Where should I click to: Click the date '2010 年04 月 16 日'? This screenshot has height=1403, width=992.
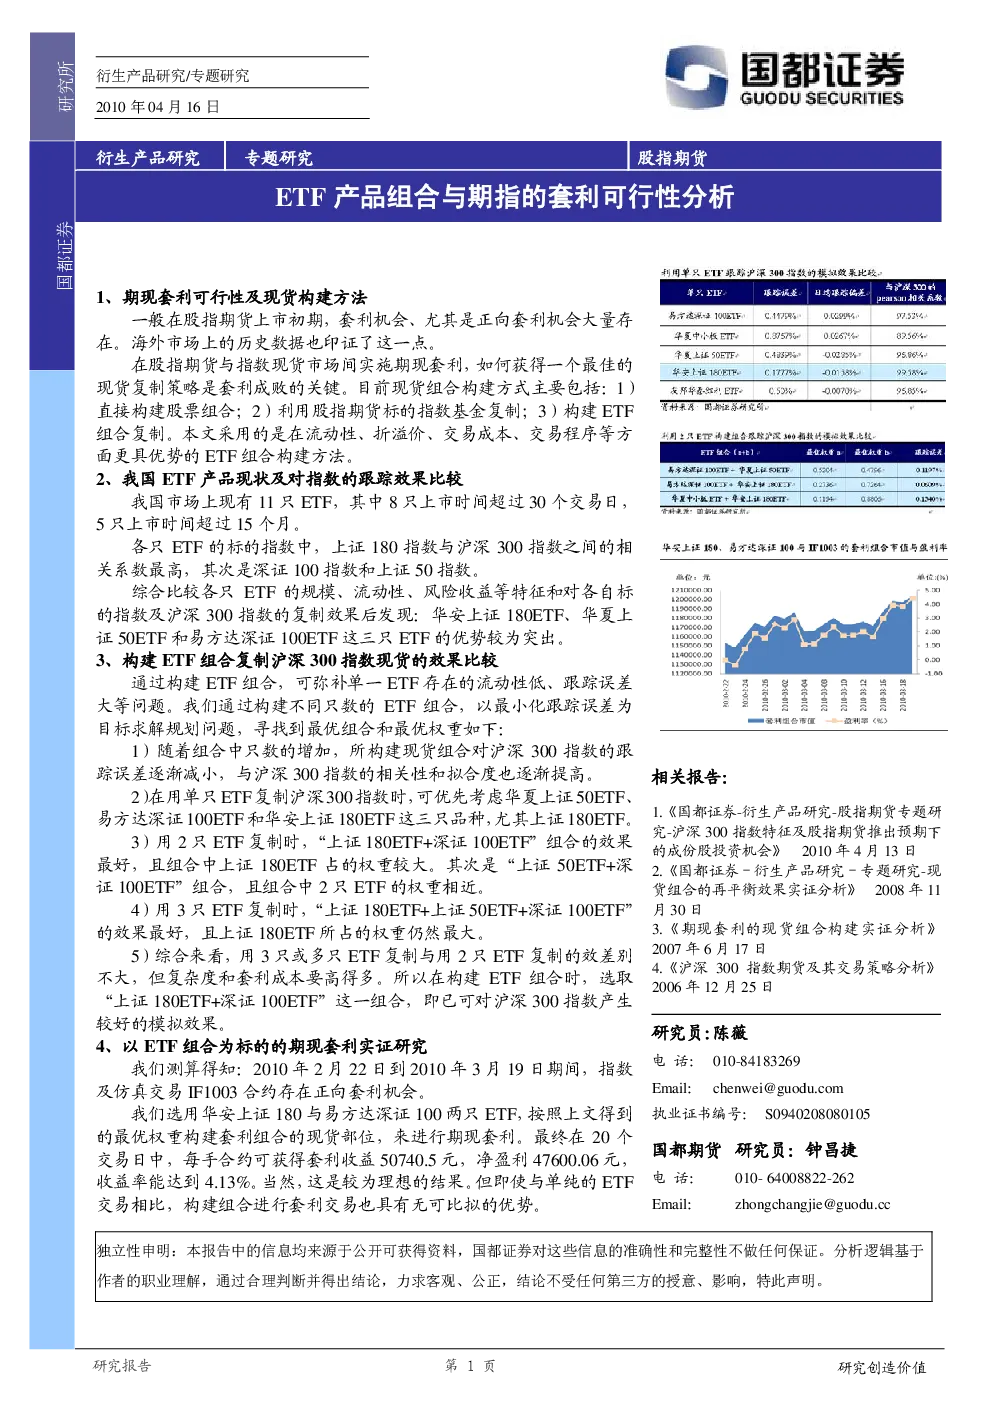[158, 107]
